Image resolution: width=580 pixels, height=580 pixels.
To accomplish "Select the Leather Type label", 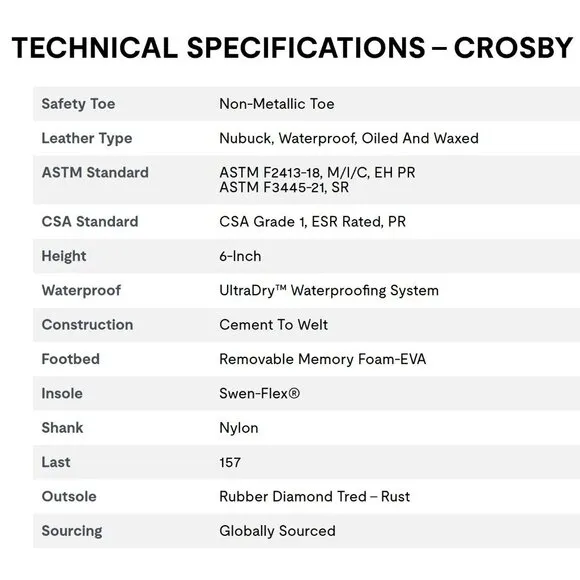I will (87, 139).
